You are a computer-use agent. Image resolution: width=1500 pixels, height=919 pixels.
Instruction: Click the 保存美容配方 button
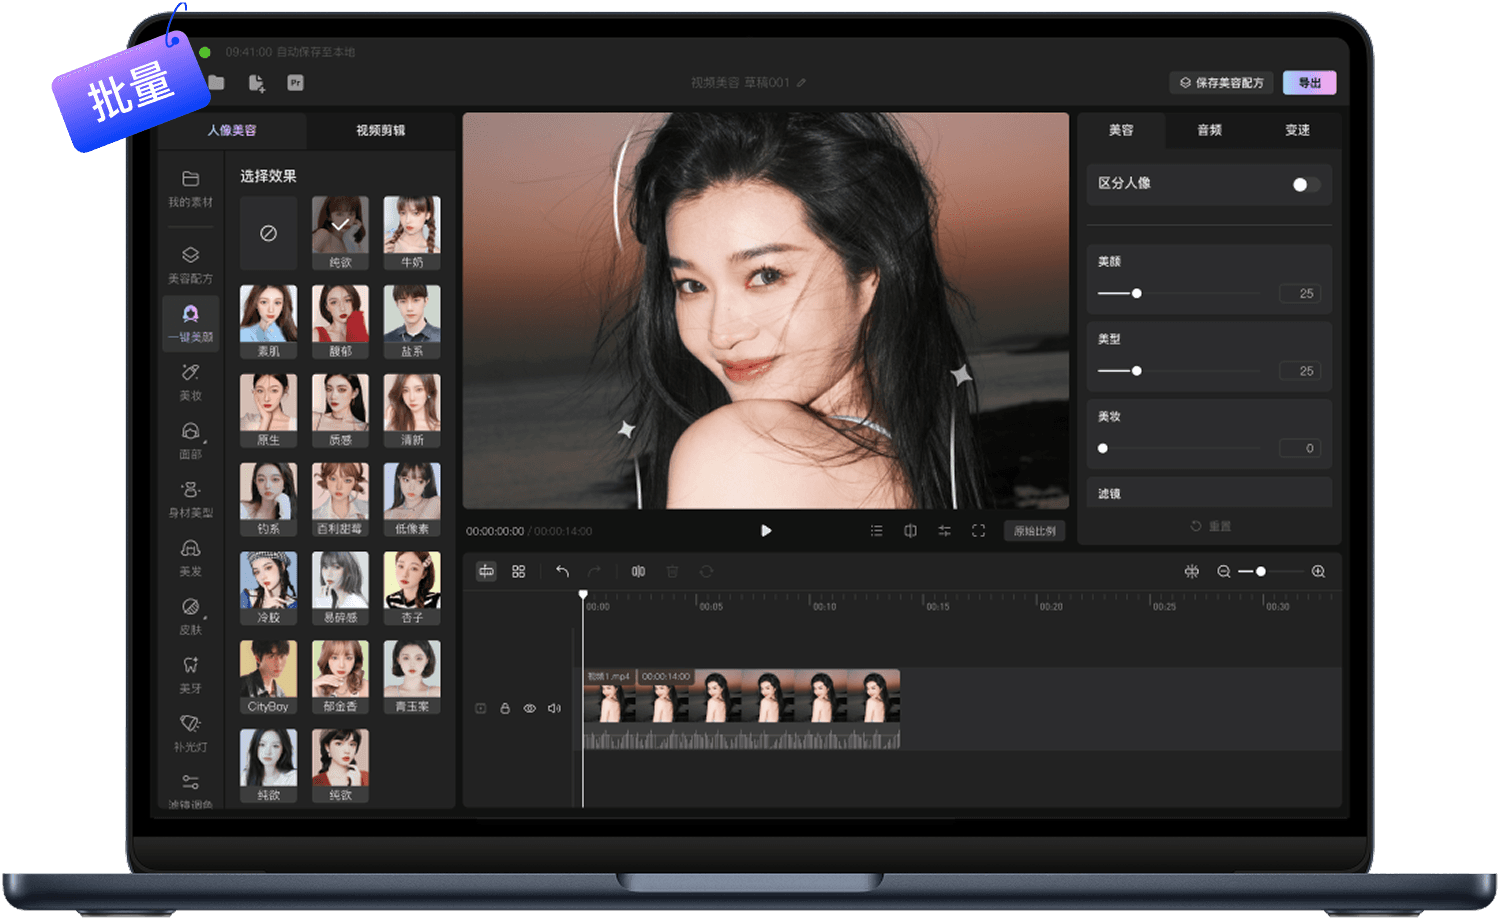coord(1222,83)
